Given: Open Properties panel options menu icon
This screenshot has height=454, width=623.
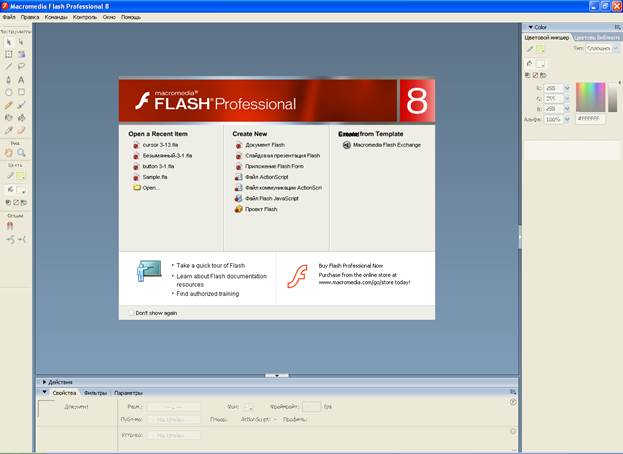Looking at the screenshot, I should 513,392.
